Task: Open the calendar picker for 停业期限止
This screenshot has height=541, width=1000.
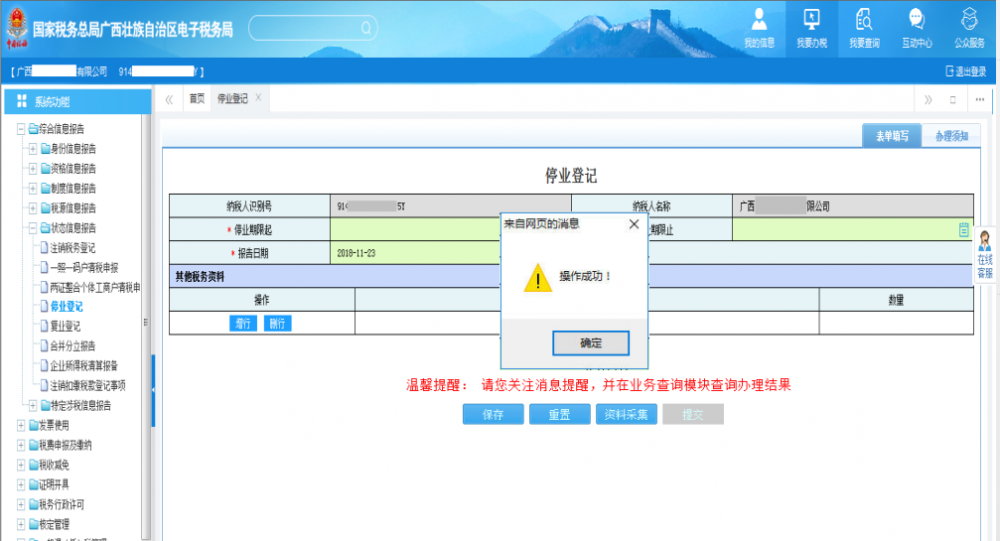Action: coord(964,230)
